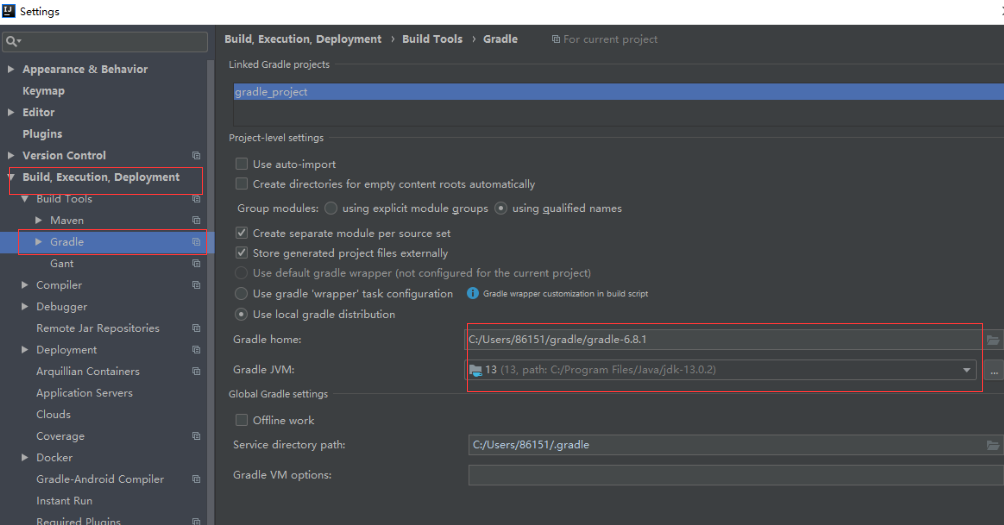Expand the Compiler tree node
This screenshot has width=1004, height=525.
pos(25,285)
